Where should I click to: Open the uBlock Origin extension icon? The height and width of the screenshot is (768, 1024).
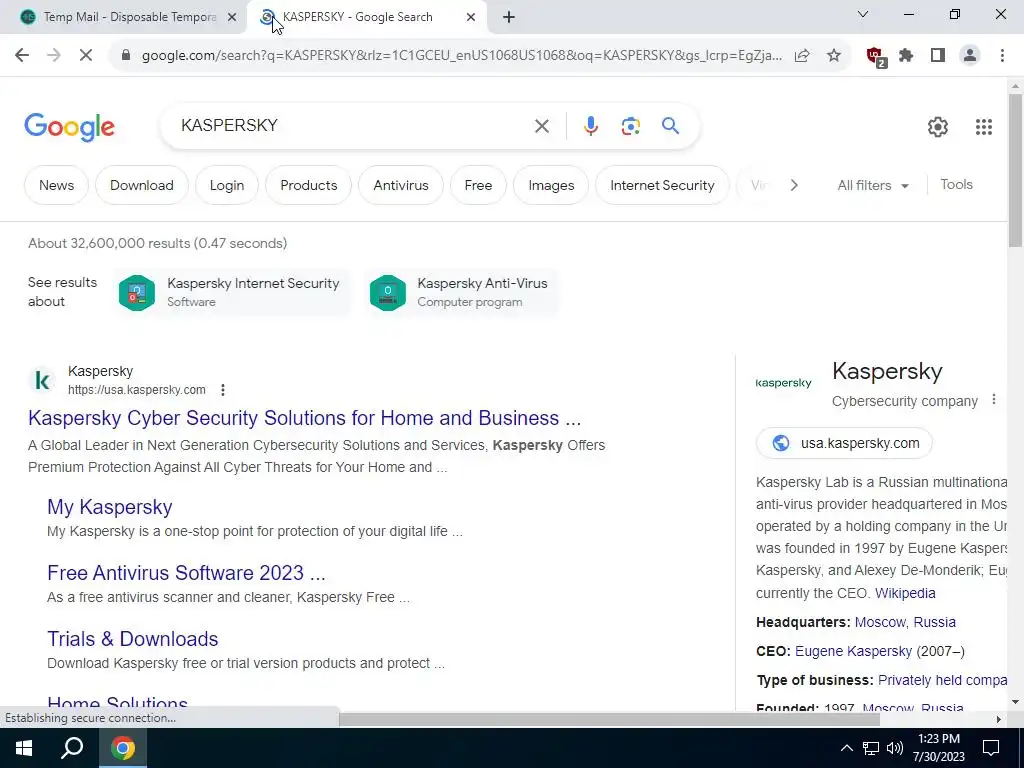(876, 57)
